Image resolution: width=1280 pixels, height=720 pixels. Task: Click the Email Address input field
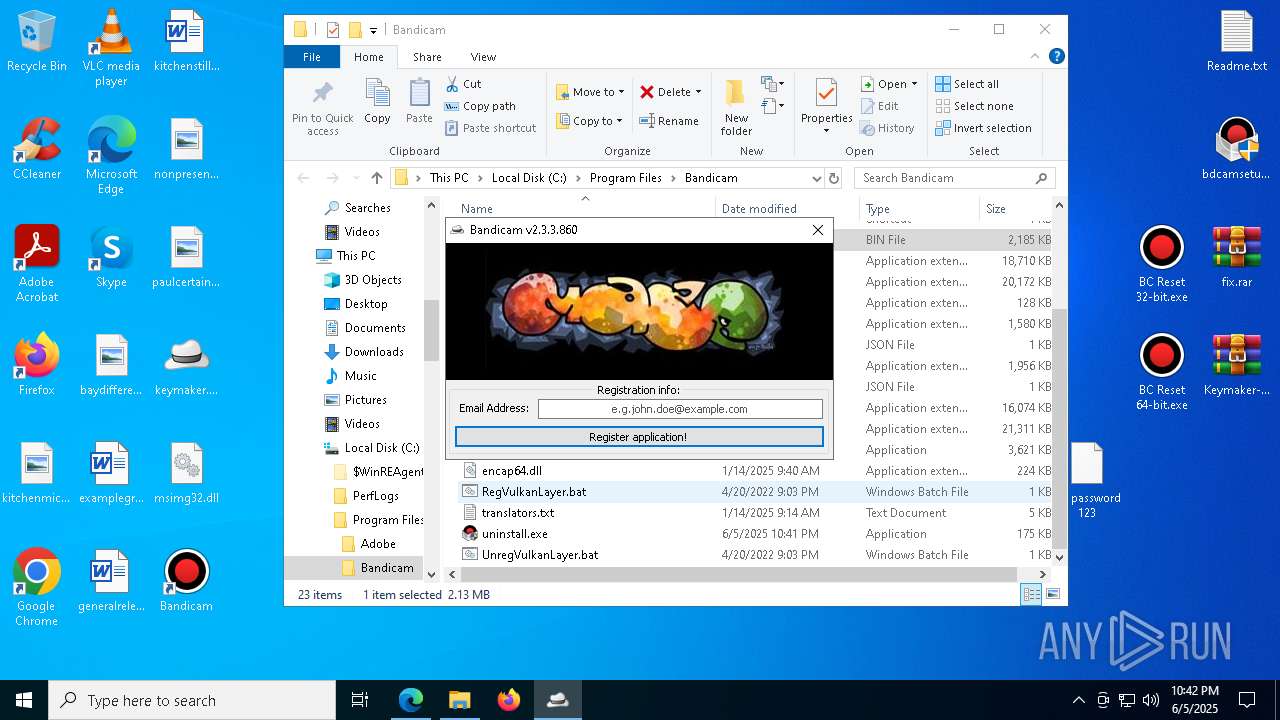[x=680, y=409]
